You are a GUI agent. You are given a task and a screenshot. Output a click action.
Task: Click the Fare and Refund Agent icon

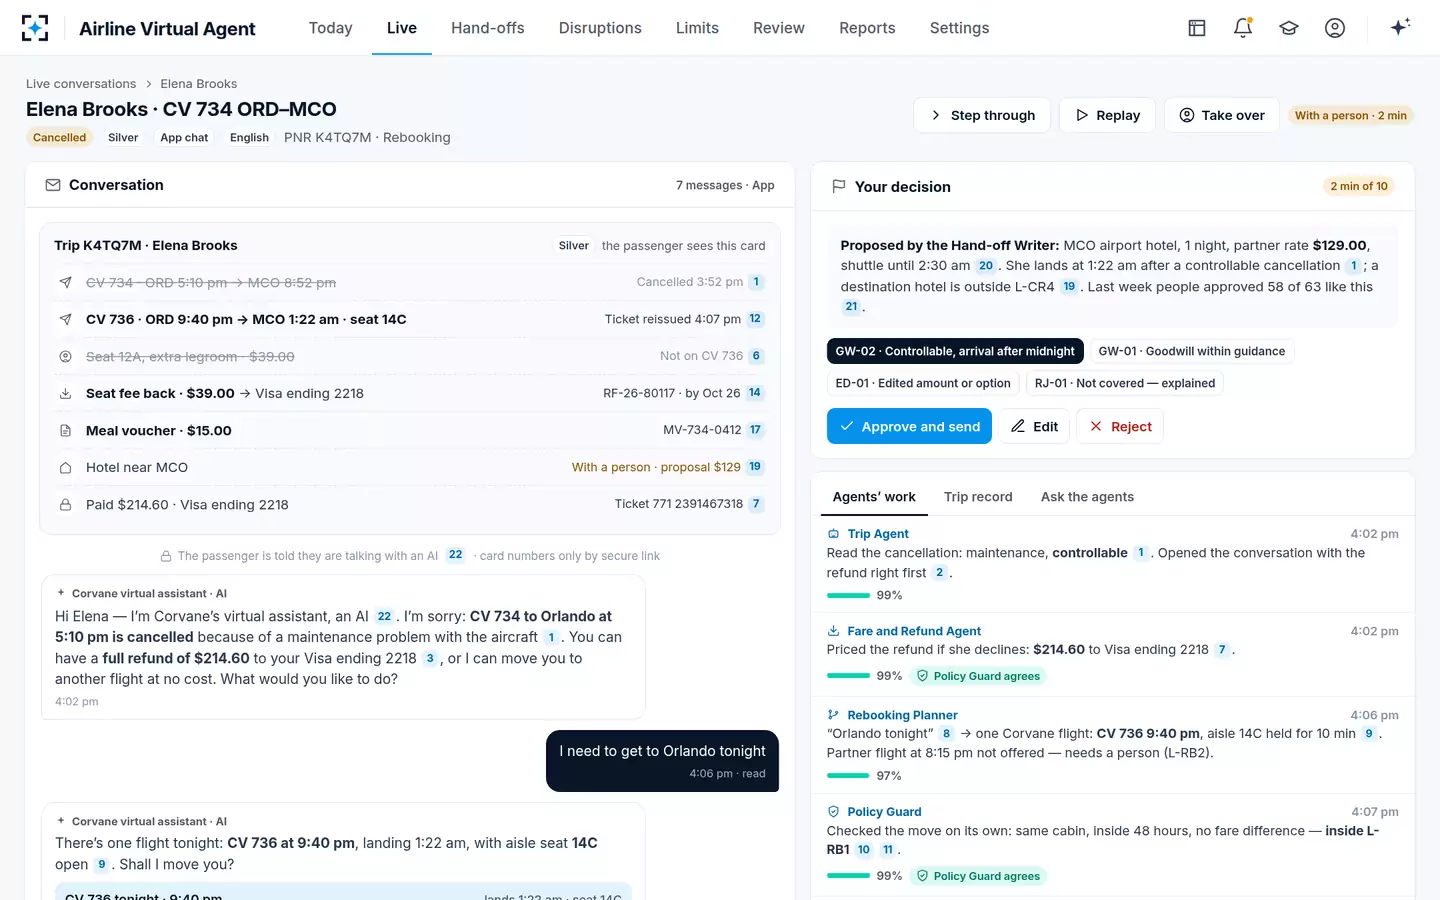coord(833,631)
